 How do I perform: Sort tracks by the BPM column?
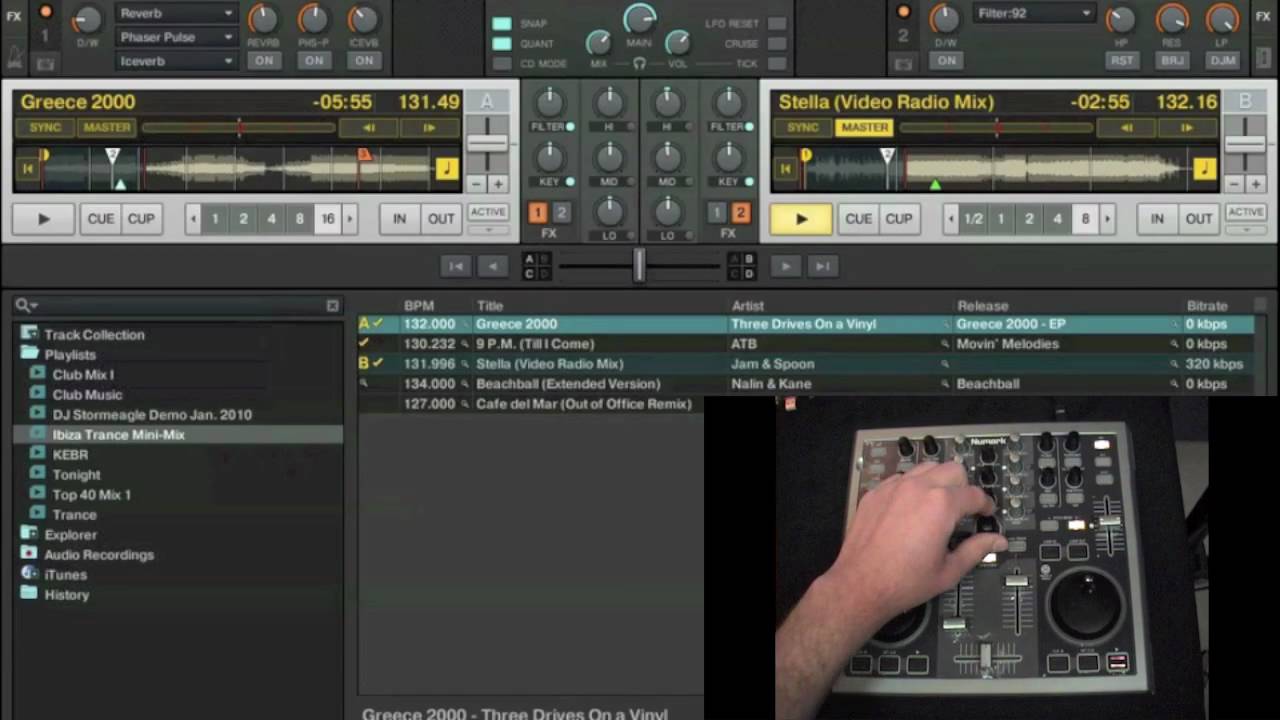419,306
